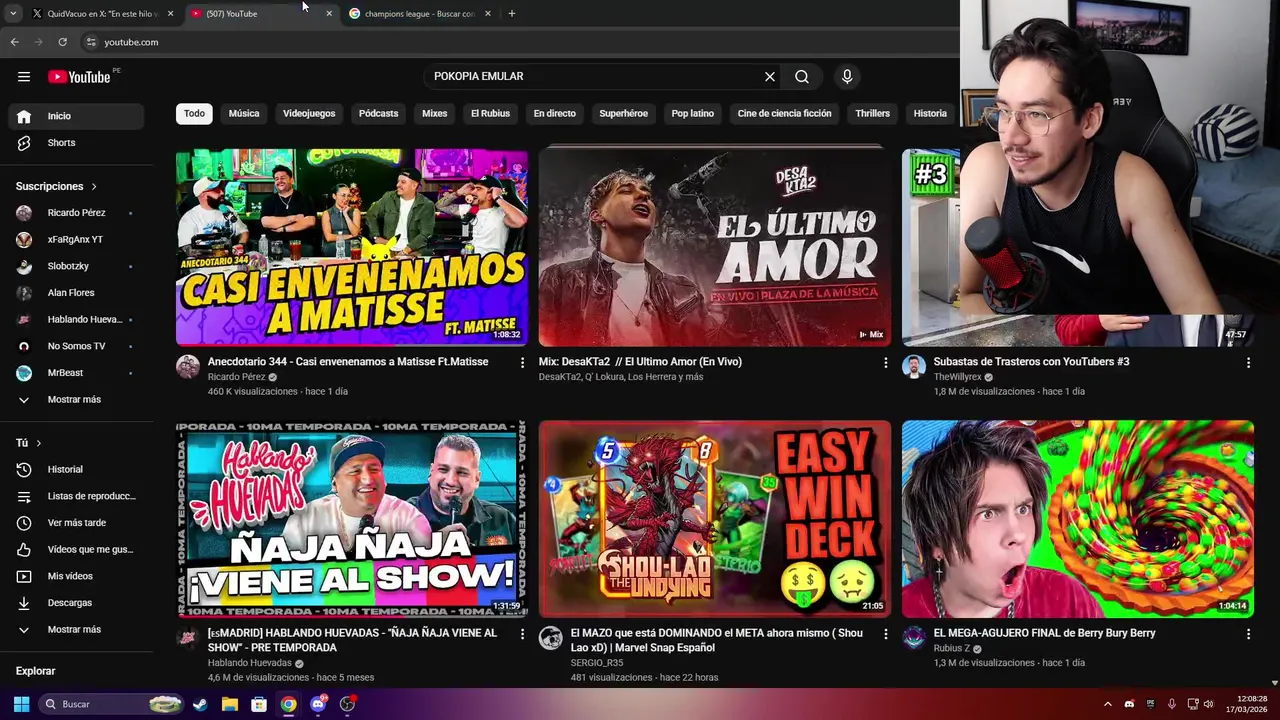
Task: Open Descargas in the sidebar
Action: pos(76,603)
